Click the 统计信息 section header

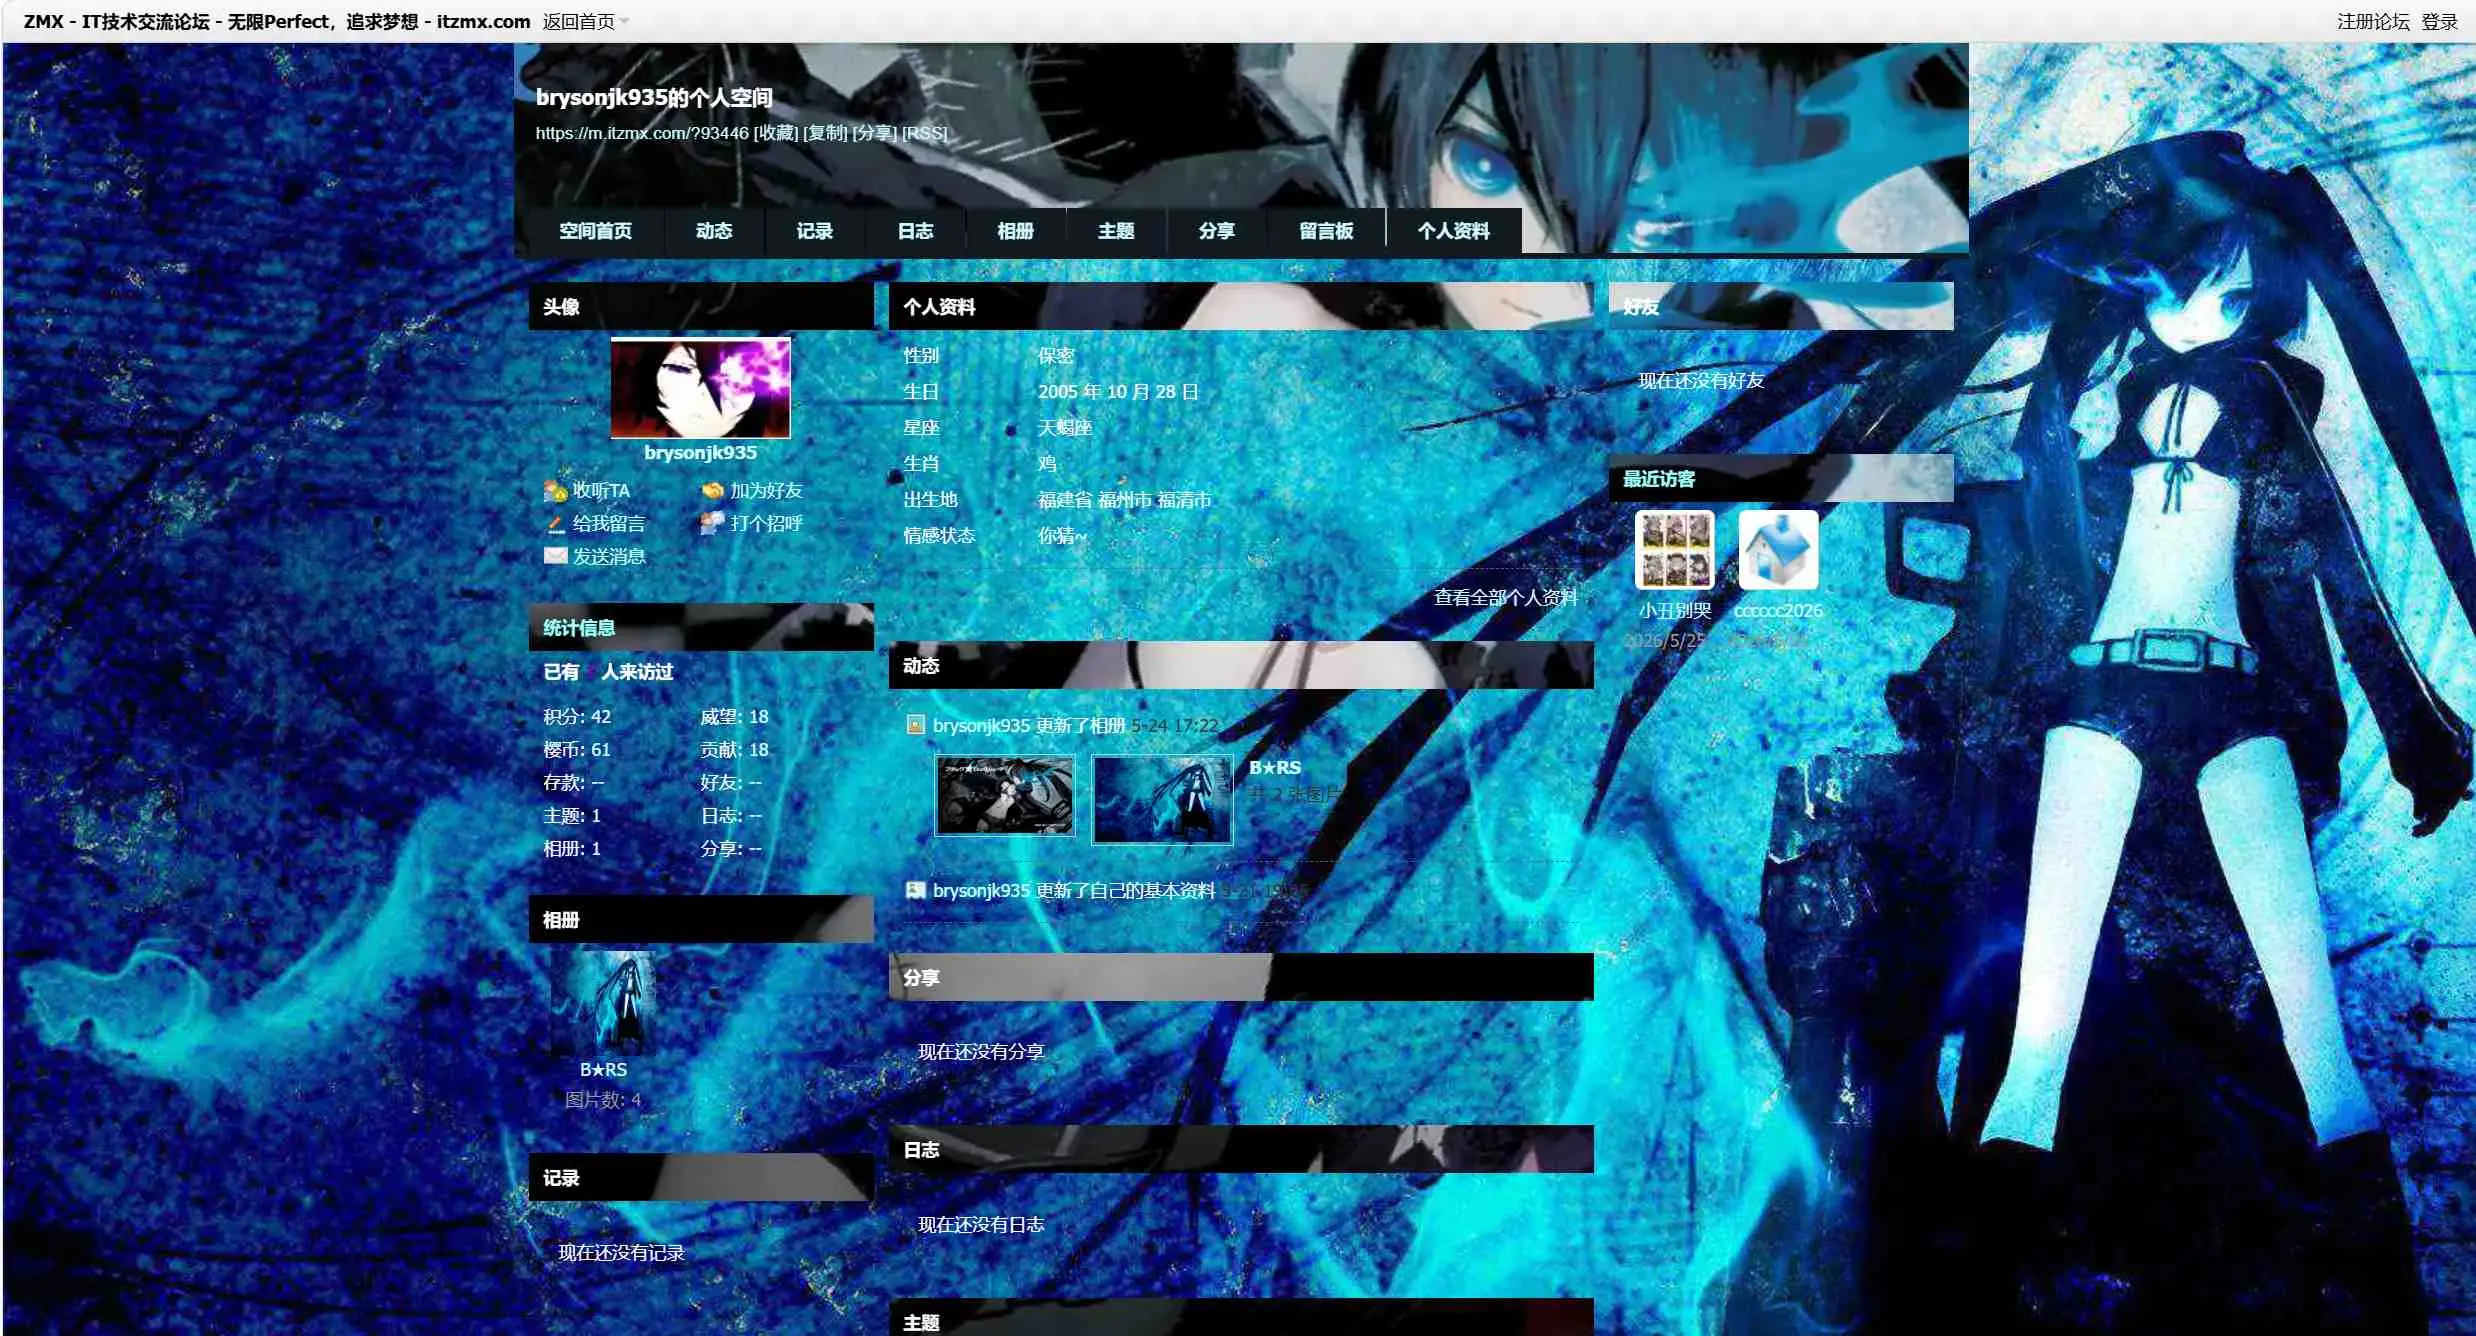(701, 627)
